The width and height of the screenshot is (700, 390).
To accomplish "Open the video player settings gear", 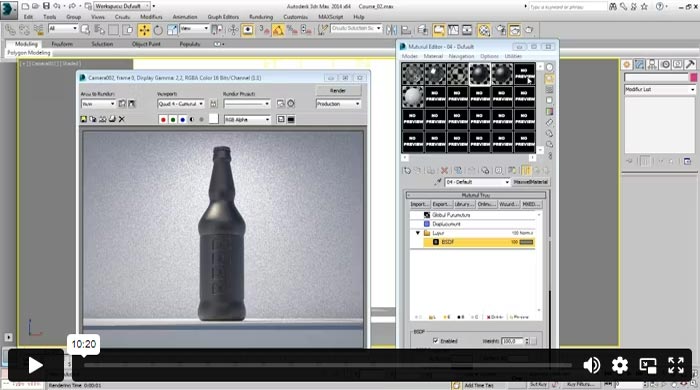I will pyautogui.click(x=620, y=365).
